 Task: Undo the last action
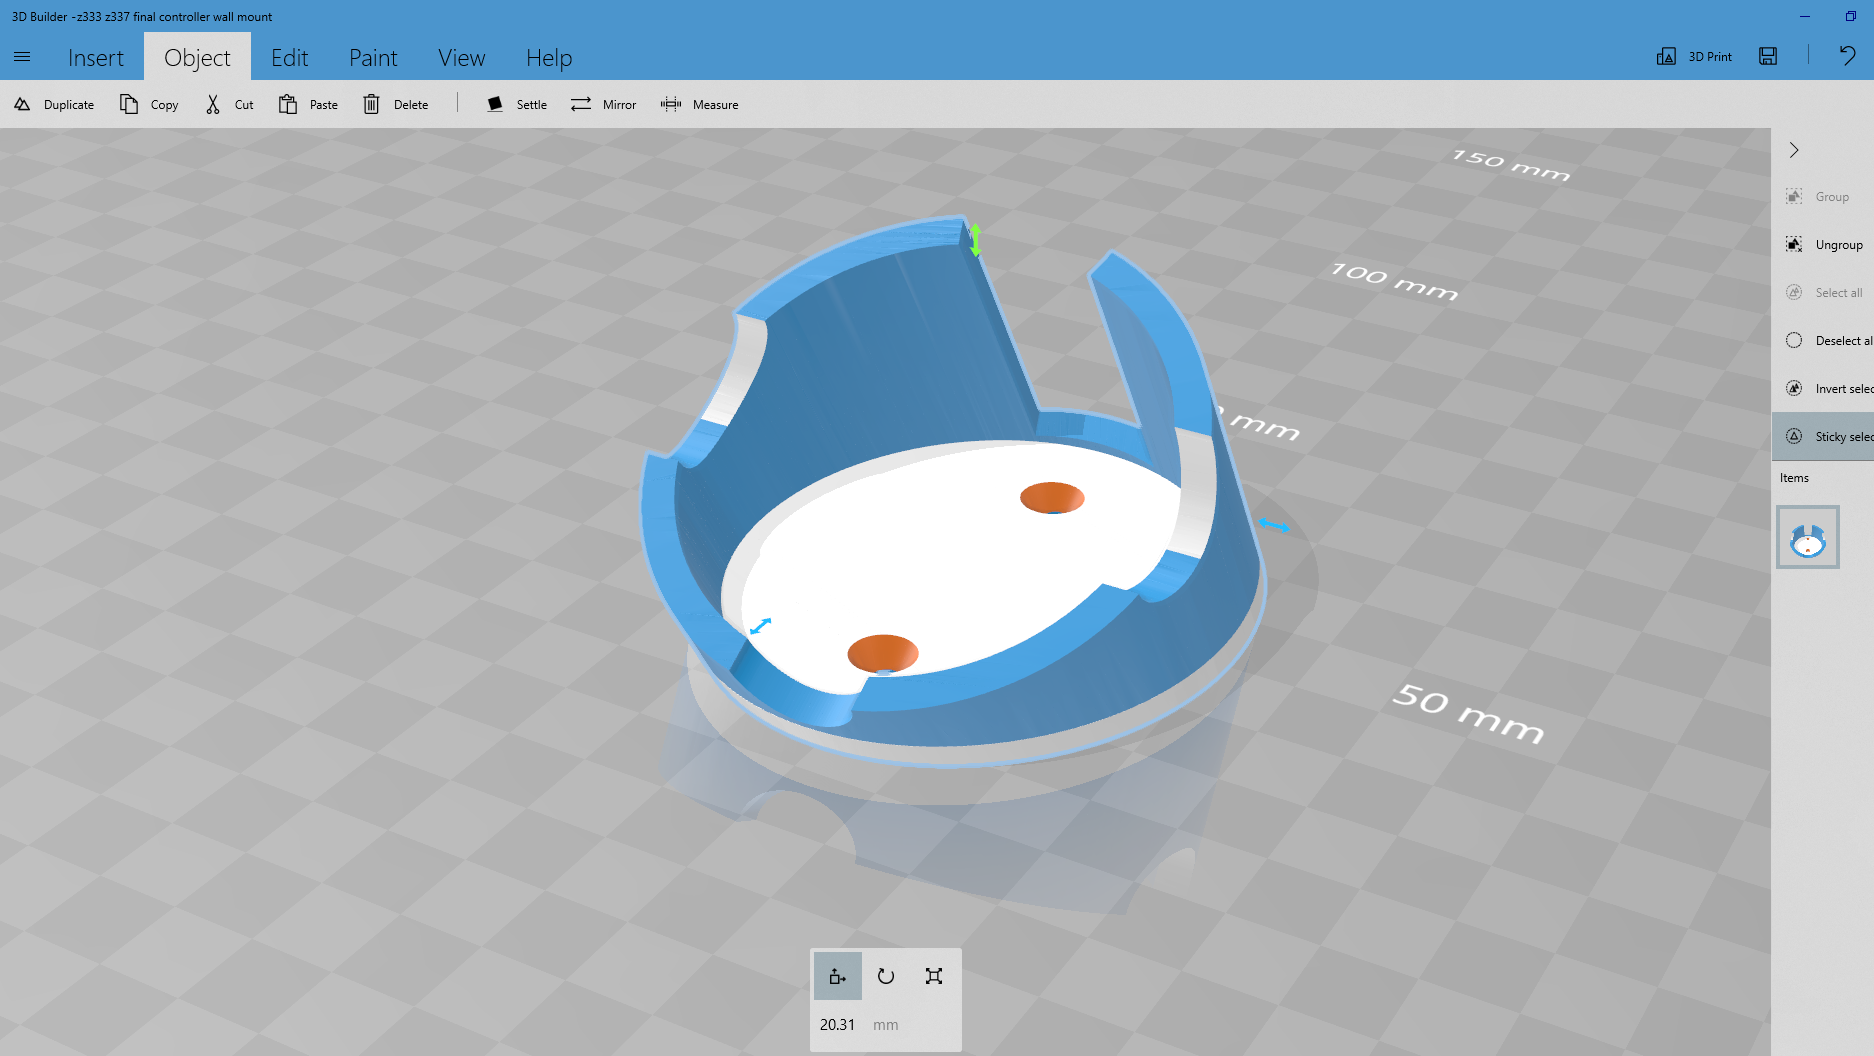pyautogui.click(x=1847, y=56)
